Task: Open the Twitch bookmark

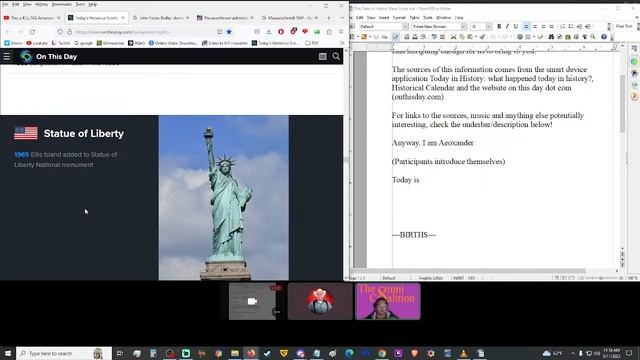Action: point(61,43)
